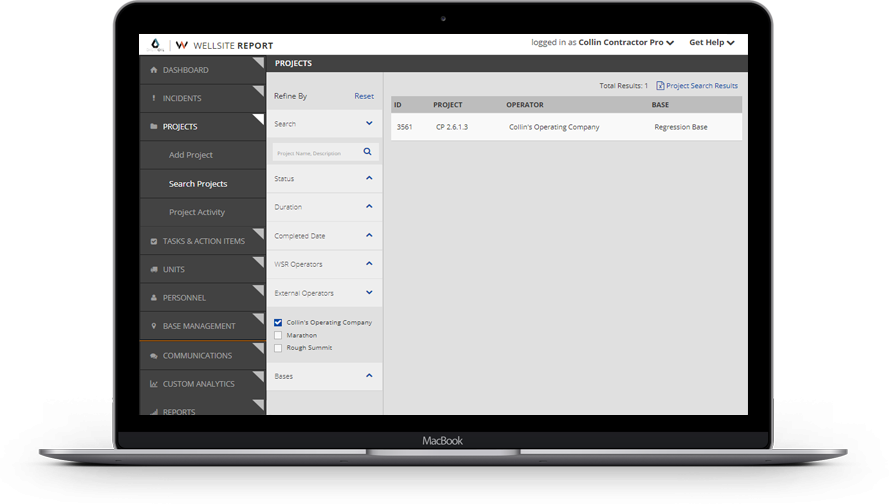889x504 pixels.
Task: Click the Communications chat icon
Action: (154, 356)
